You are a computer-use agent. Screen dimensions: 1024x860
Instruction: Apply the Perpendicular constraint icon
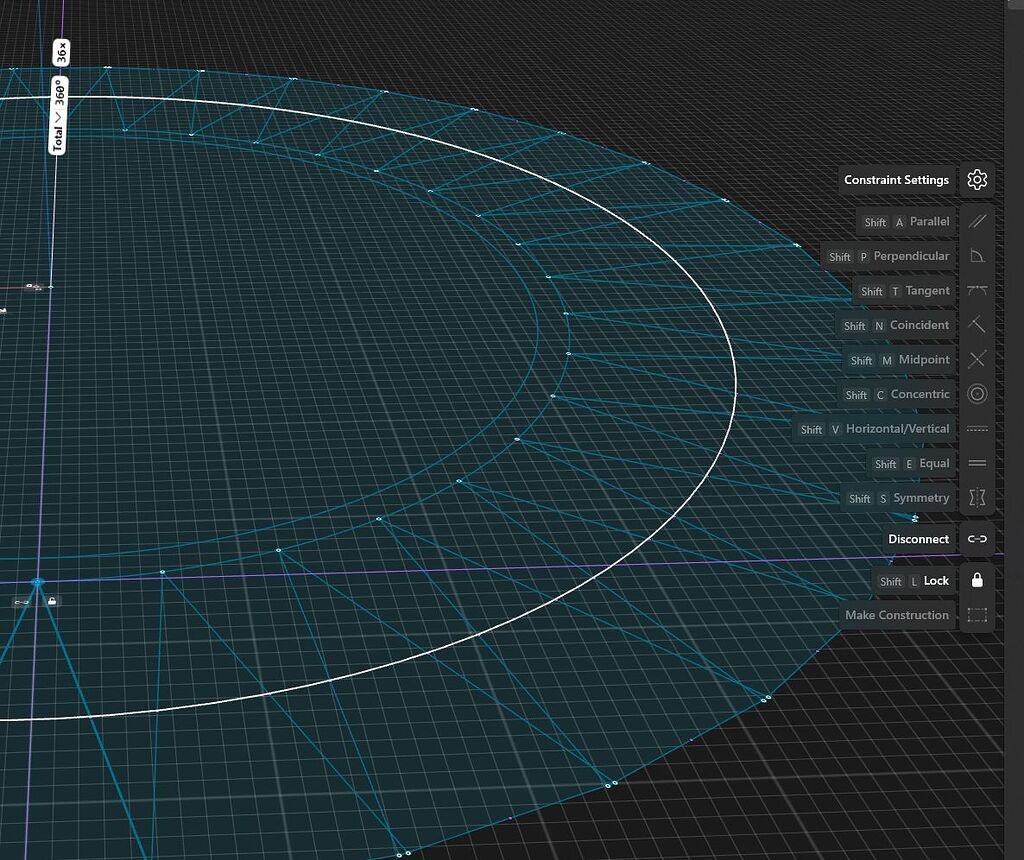(977, 256)
